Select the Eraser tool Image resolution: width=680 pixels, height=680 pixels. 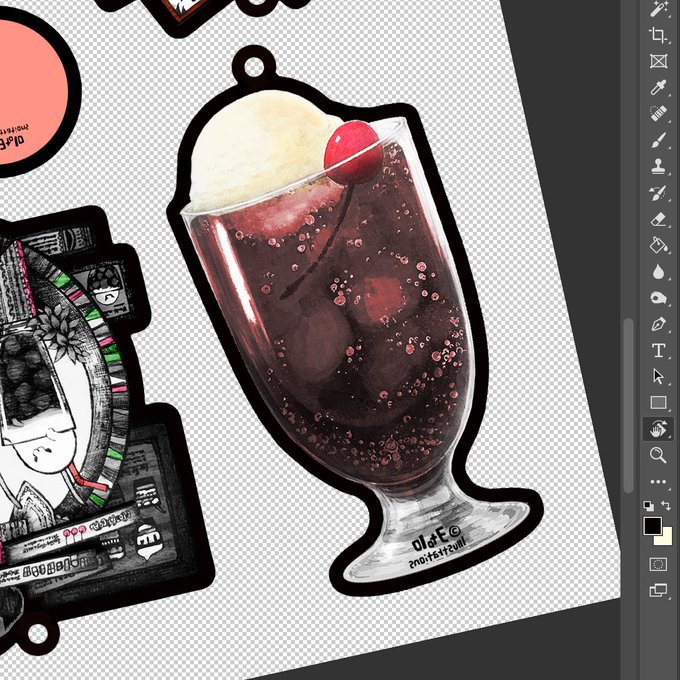[658, 219]
